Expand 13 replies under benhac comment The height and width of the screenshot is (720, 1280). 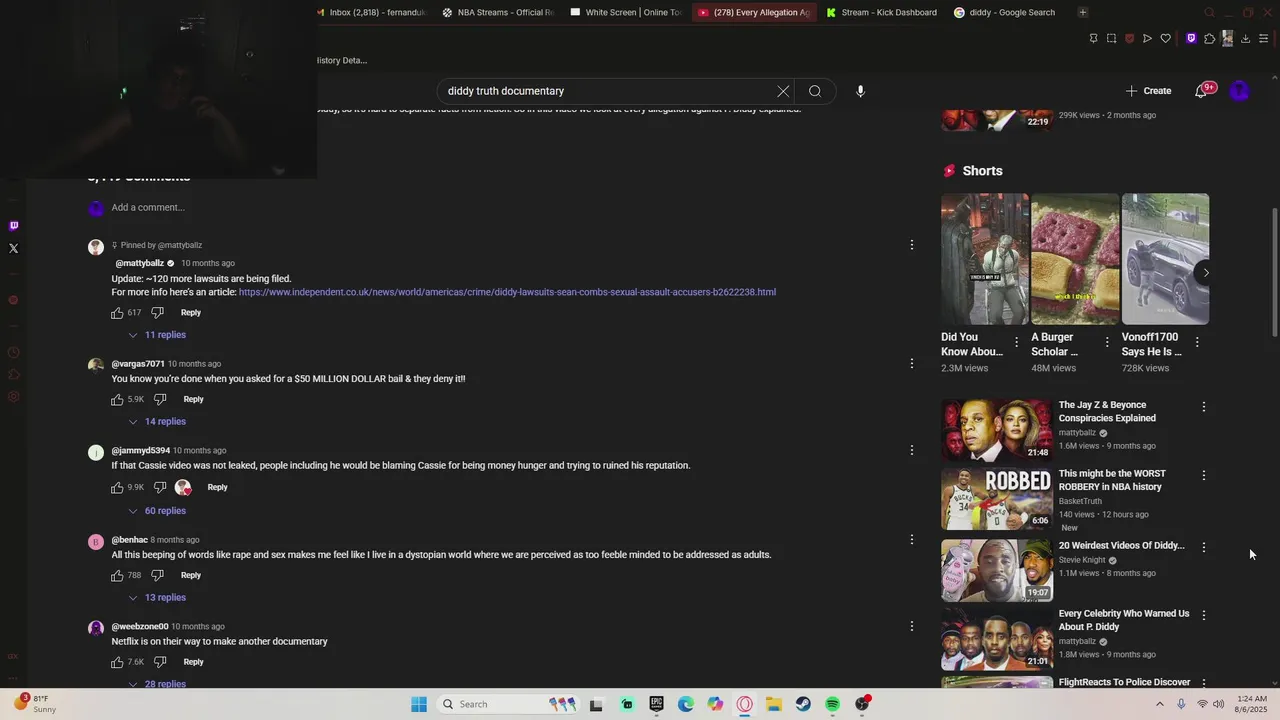coord(157,598)
